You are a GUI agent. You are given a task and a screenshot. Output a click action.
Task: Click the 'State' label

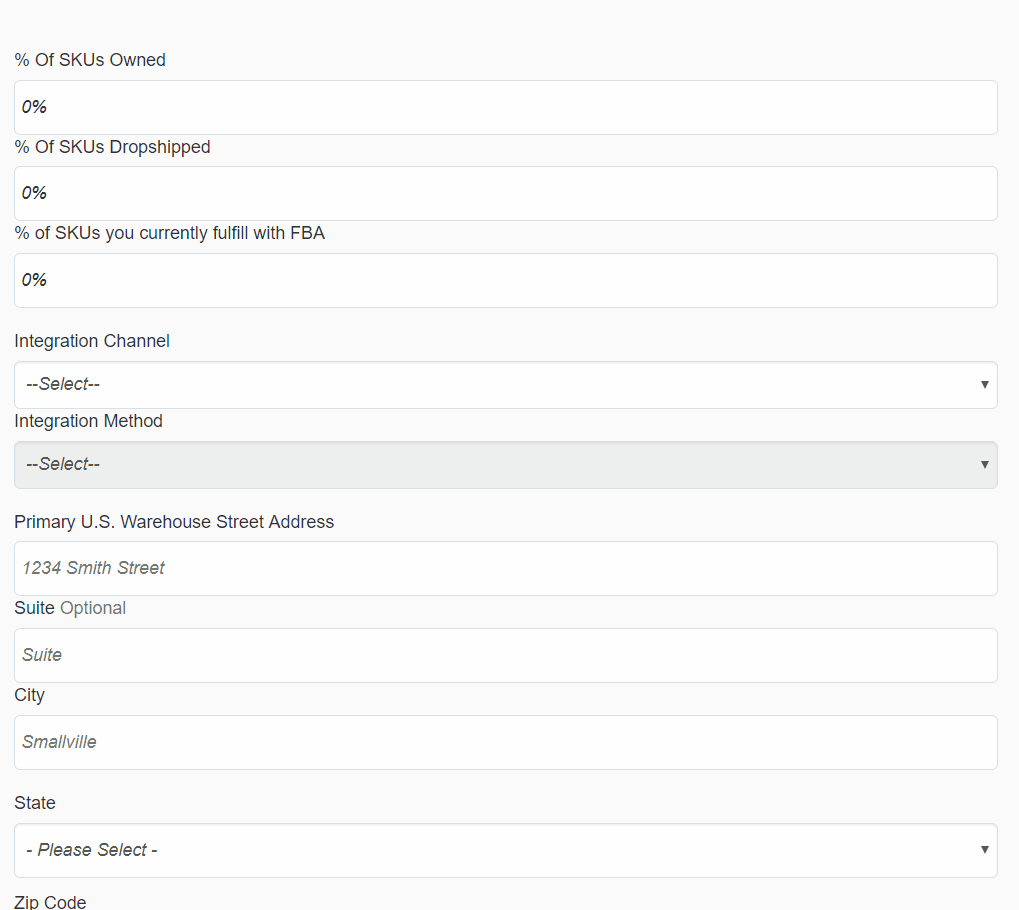[35, 803]
